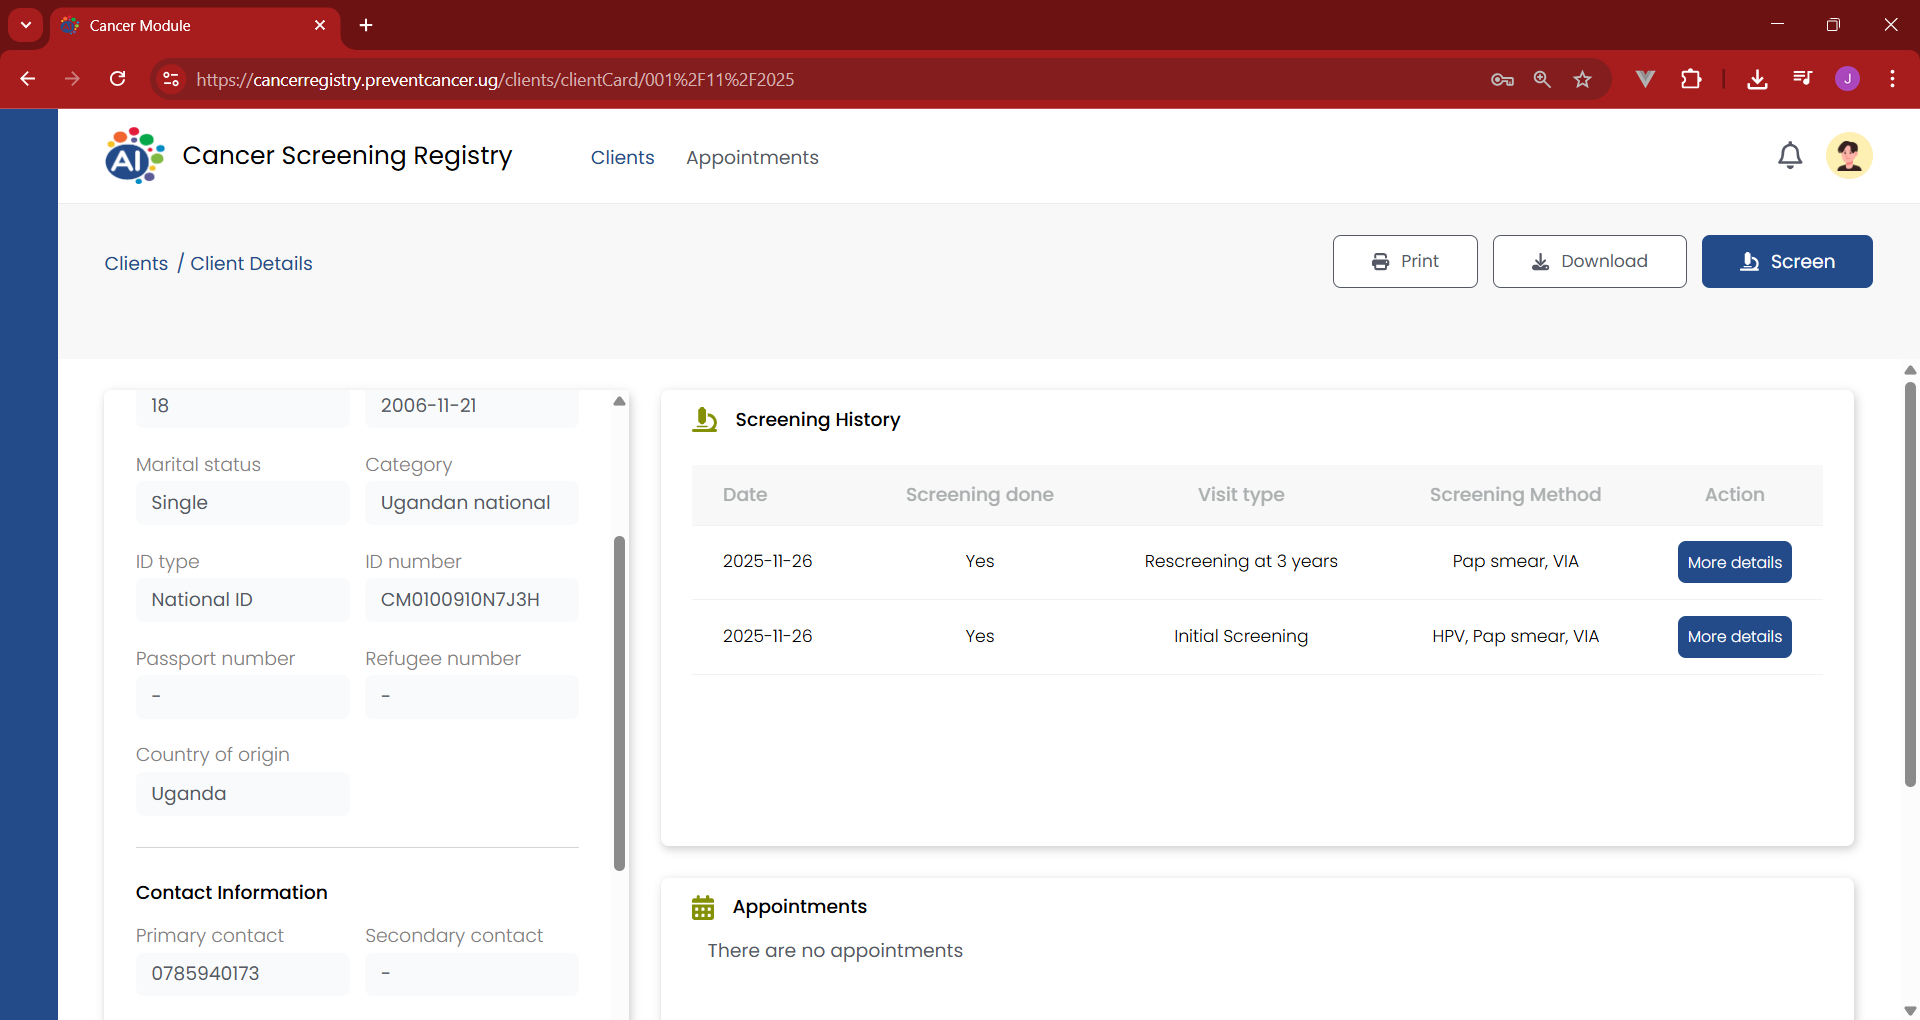Open the Appointments nav tab

pos(752,157)
